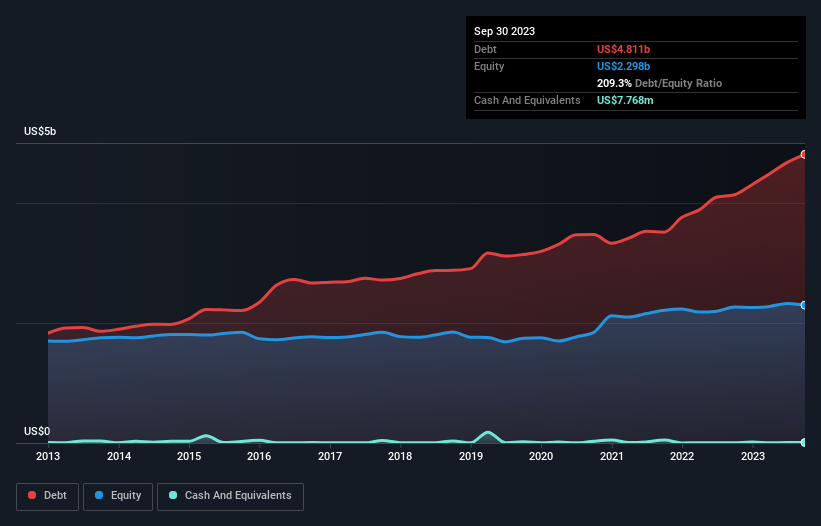This screenshot has height=526, width=821.
Task: Click the US$0 y-axis label
Action: point(37,431)
